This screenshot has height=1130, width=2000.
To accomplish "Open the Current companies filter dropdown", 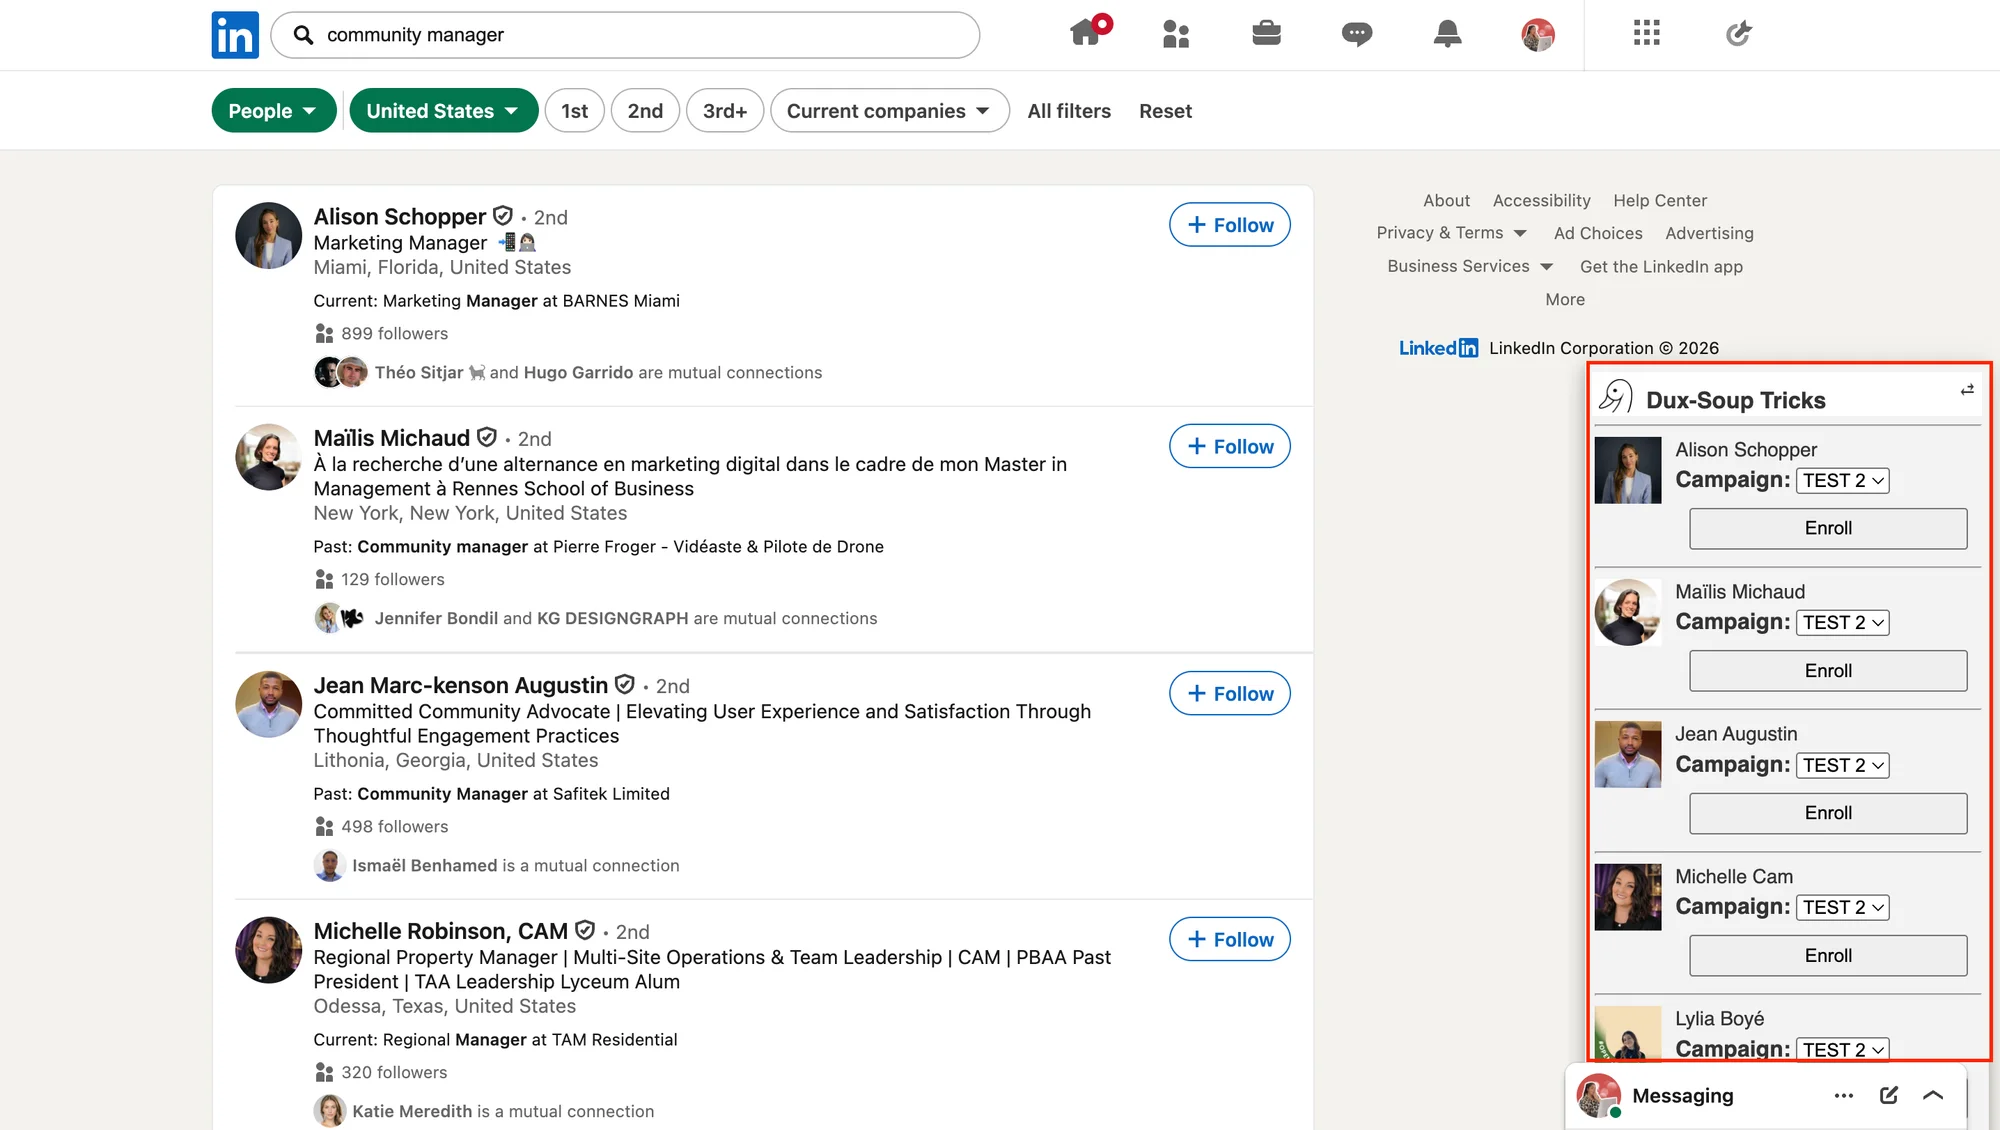I will pyautogui.click(x=889, y=111).
